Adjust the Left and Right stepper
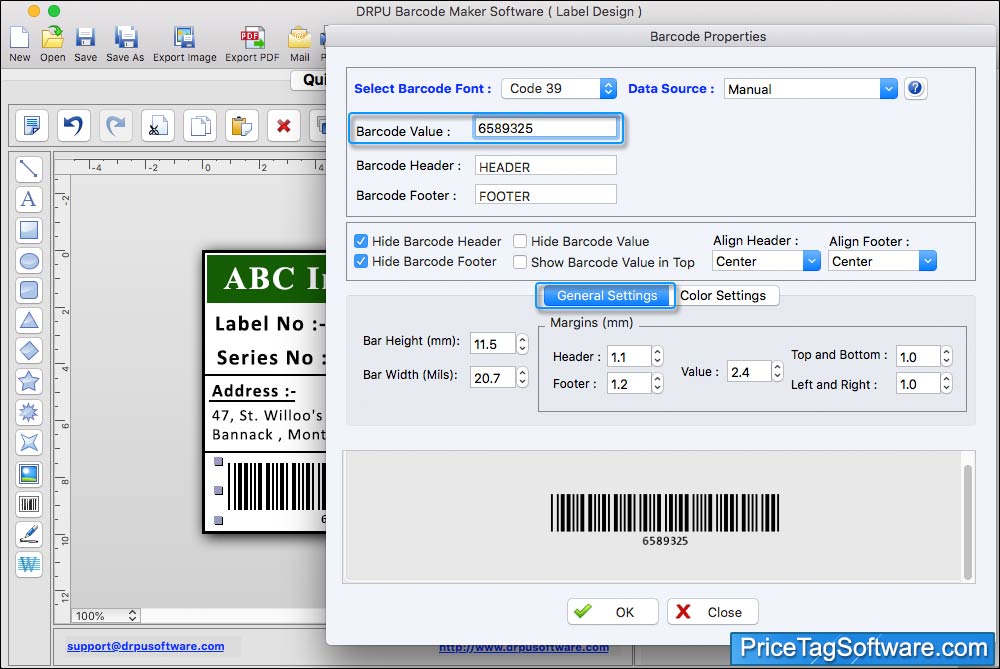The height and width of the screenshot is (669, 1000). click(946, 383)
